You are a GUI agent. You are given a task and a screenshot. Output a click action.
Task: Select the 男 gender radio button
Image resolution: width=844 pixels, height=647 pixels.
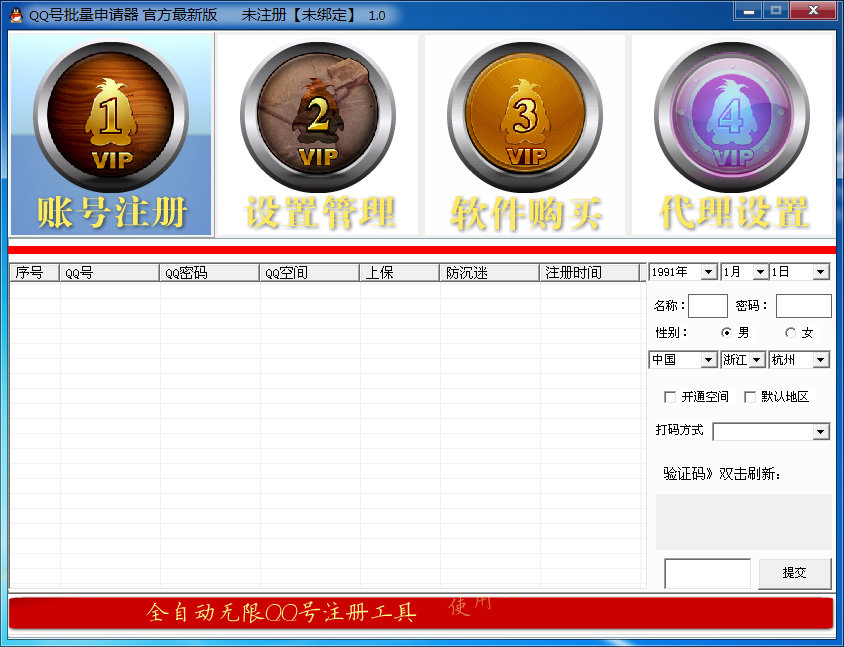(x=726, y=333)
